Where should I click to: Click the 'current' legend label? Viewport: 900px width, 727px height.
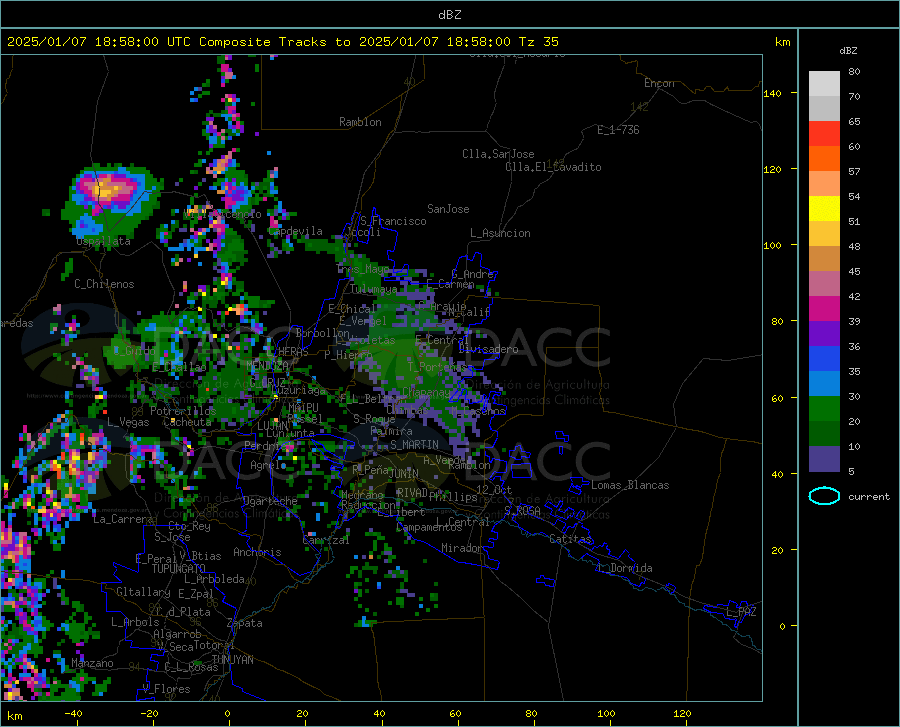tap(869, 496)
